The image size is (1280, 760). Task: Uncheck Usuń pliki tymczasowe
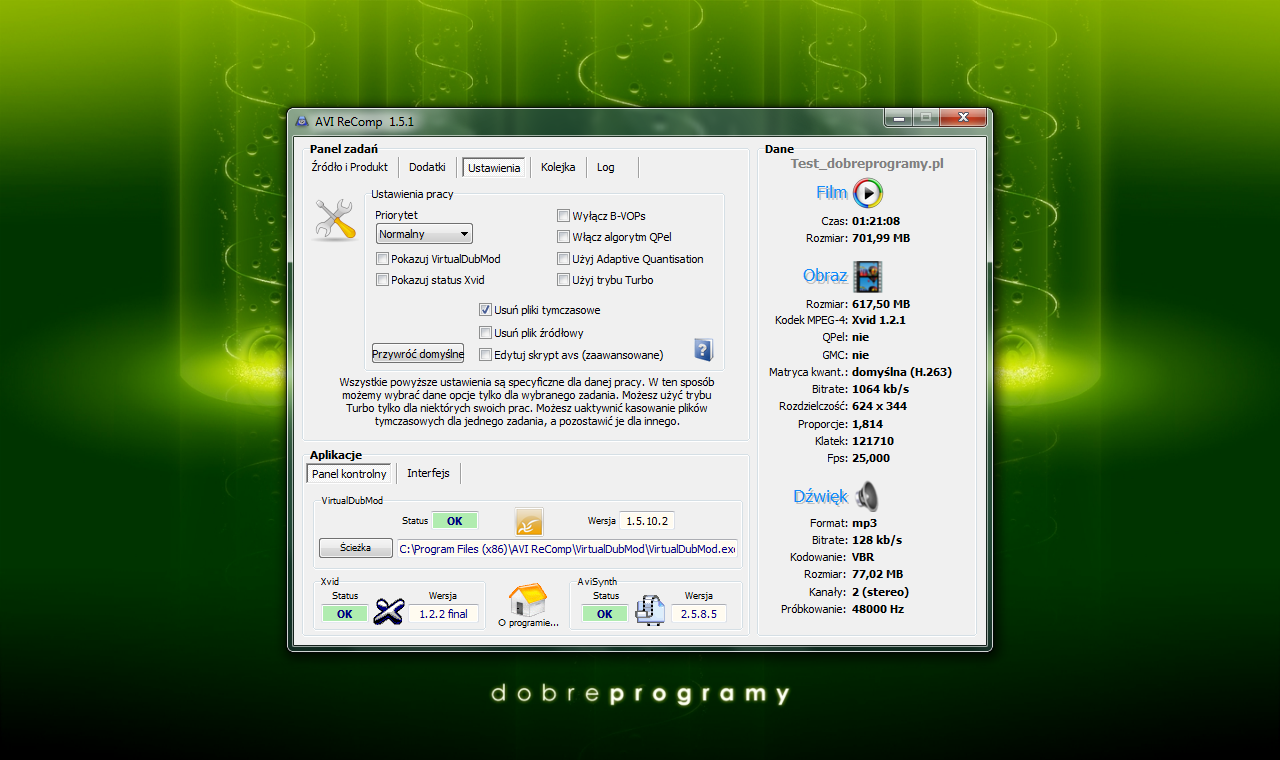coord(485,310)
